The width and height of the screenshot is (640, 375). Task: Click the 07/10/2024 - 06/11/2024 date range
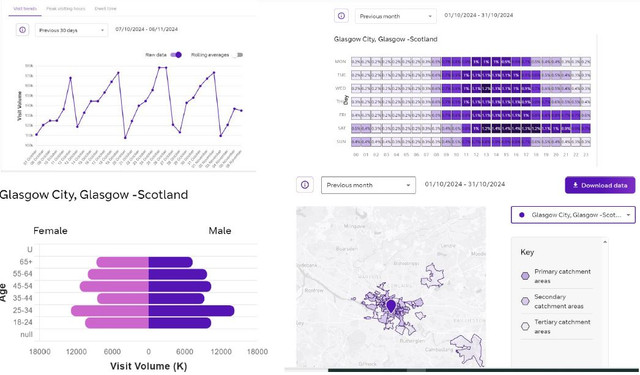coord(147,29)
